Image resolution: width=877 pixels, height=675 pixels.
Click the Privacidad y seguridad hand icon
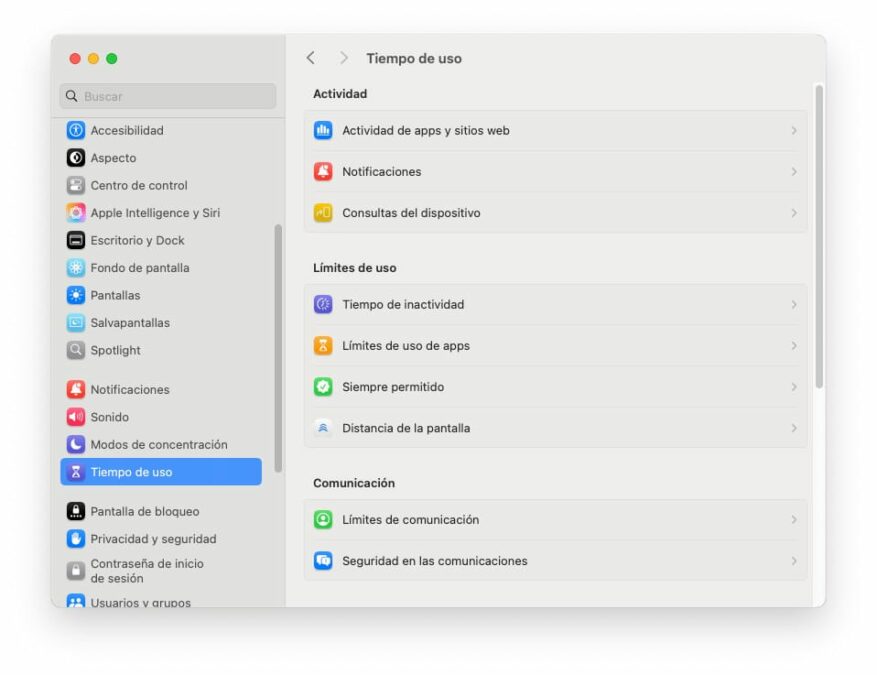76,539
